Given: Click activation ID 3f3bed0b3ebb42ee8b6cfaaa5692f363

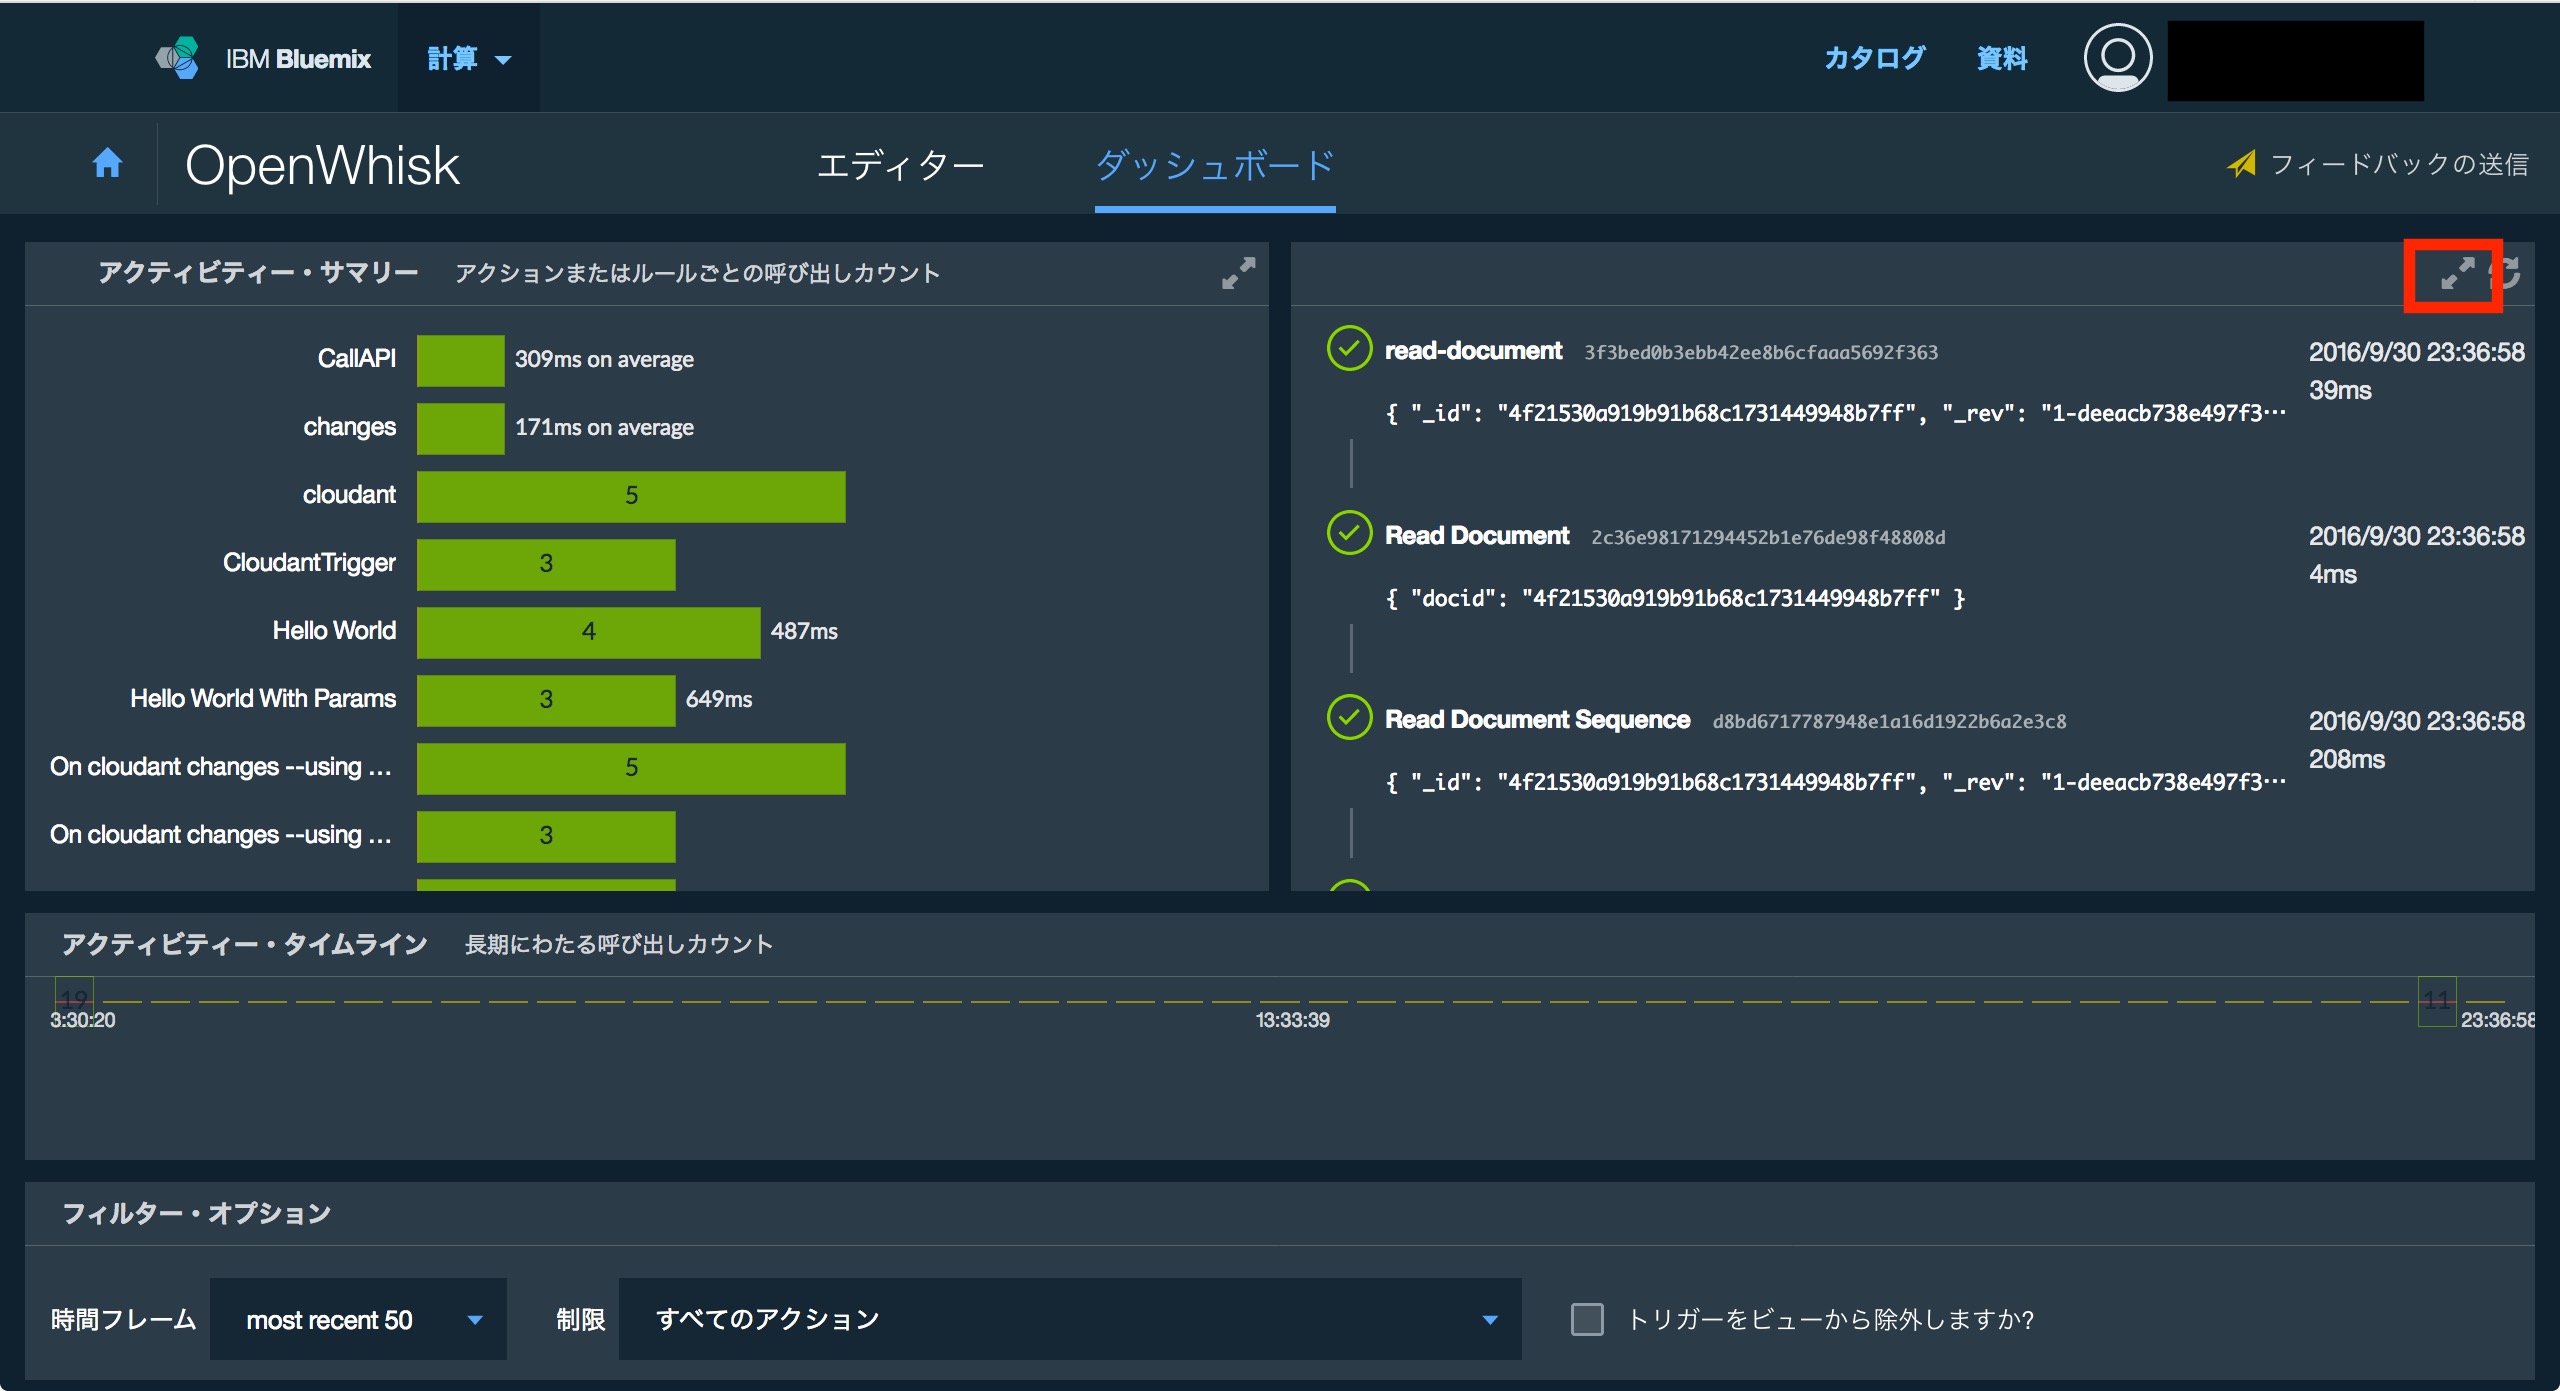Looking at the screenshot, I should (1761, 353).
